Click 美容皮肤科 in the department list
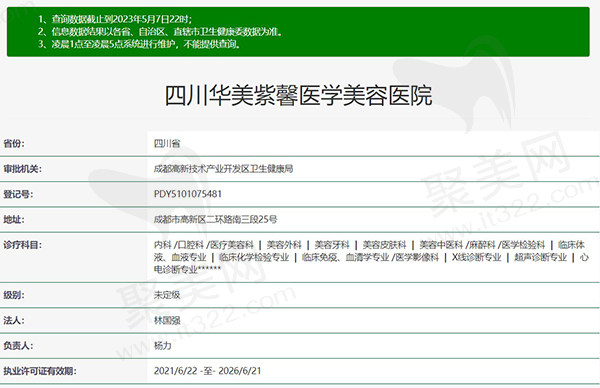The height and width of the screenshot is (388, 600). click(384, 245)
